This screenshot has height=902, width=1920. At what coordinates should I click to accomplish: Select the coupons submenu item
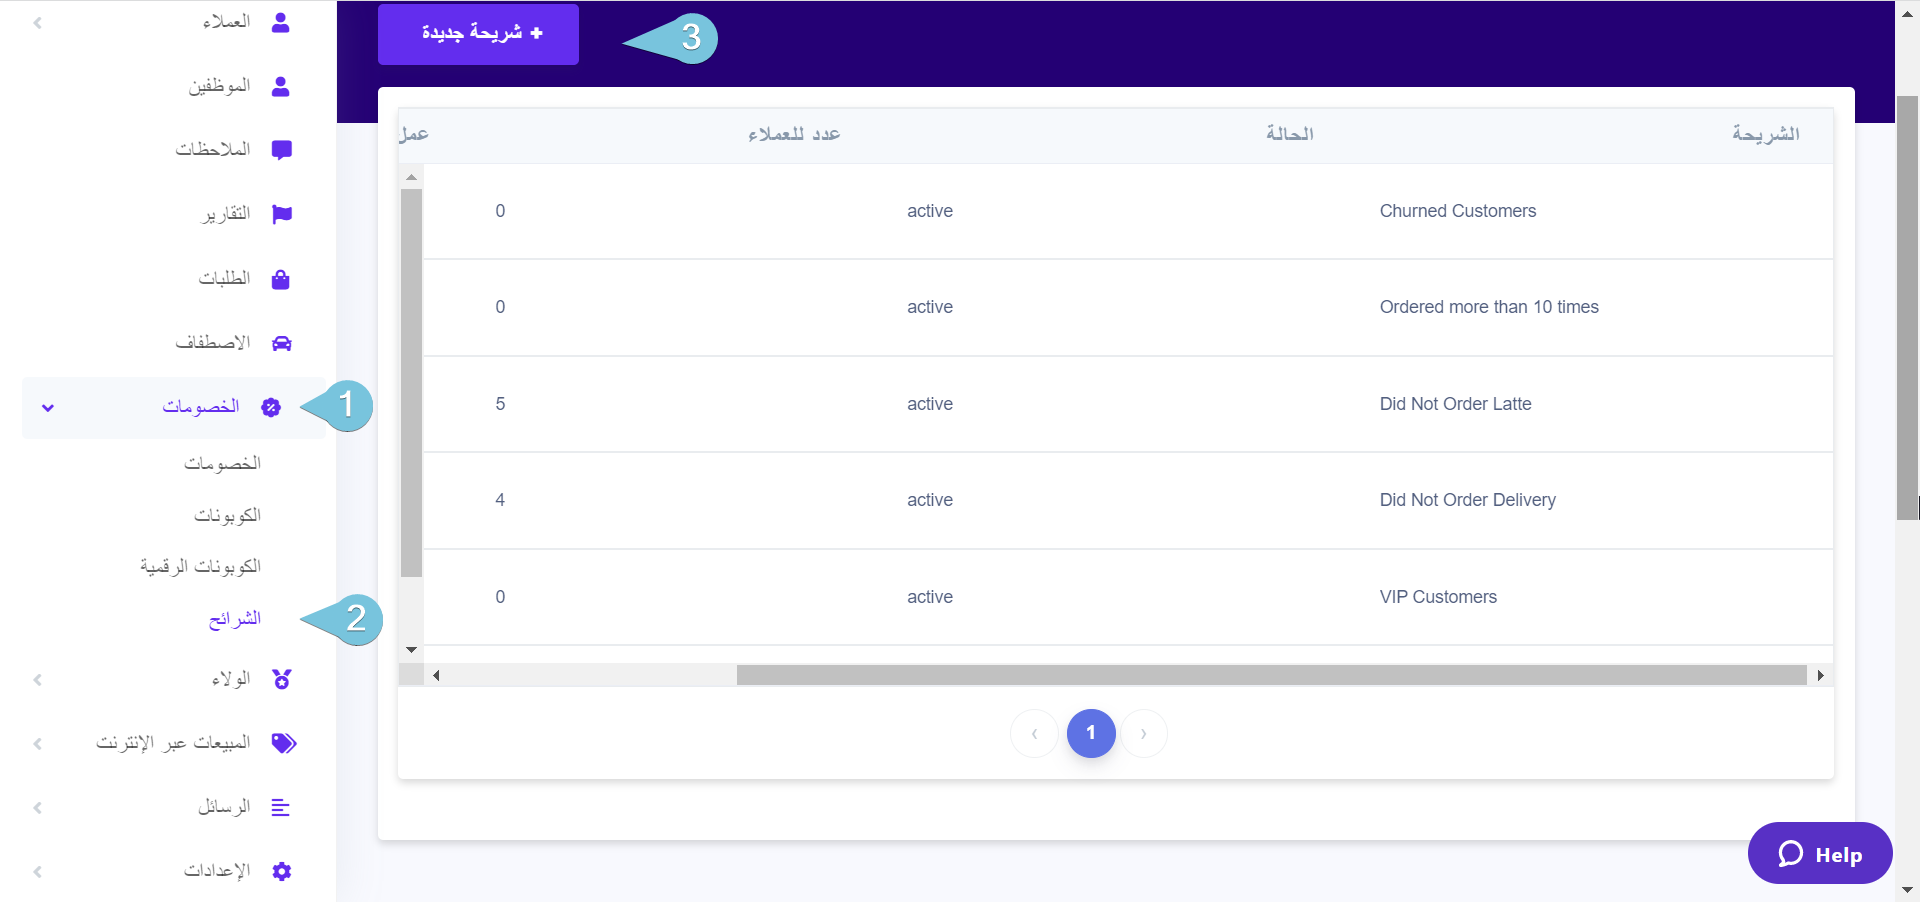point(227,515)
